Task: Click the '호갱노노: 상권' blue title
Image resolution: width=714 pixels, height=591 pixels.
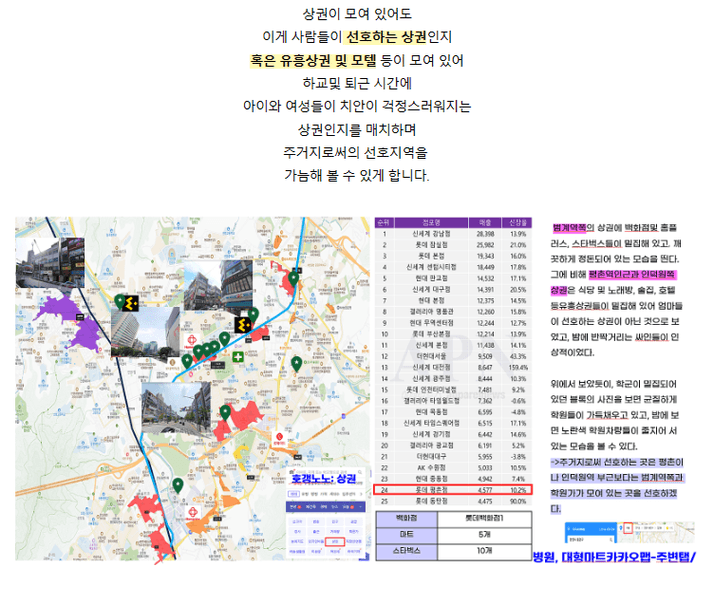Action: click(x=324, y=479)
